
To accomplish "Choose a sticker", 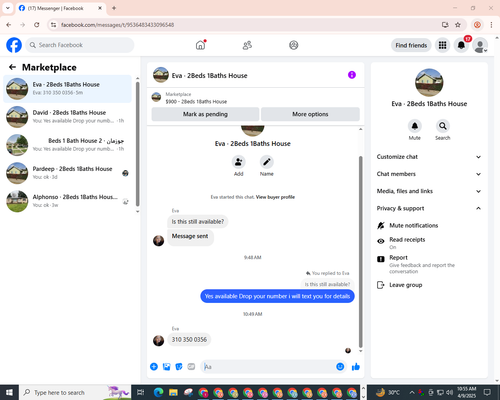I will click(x=179, y=367).
